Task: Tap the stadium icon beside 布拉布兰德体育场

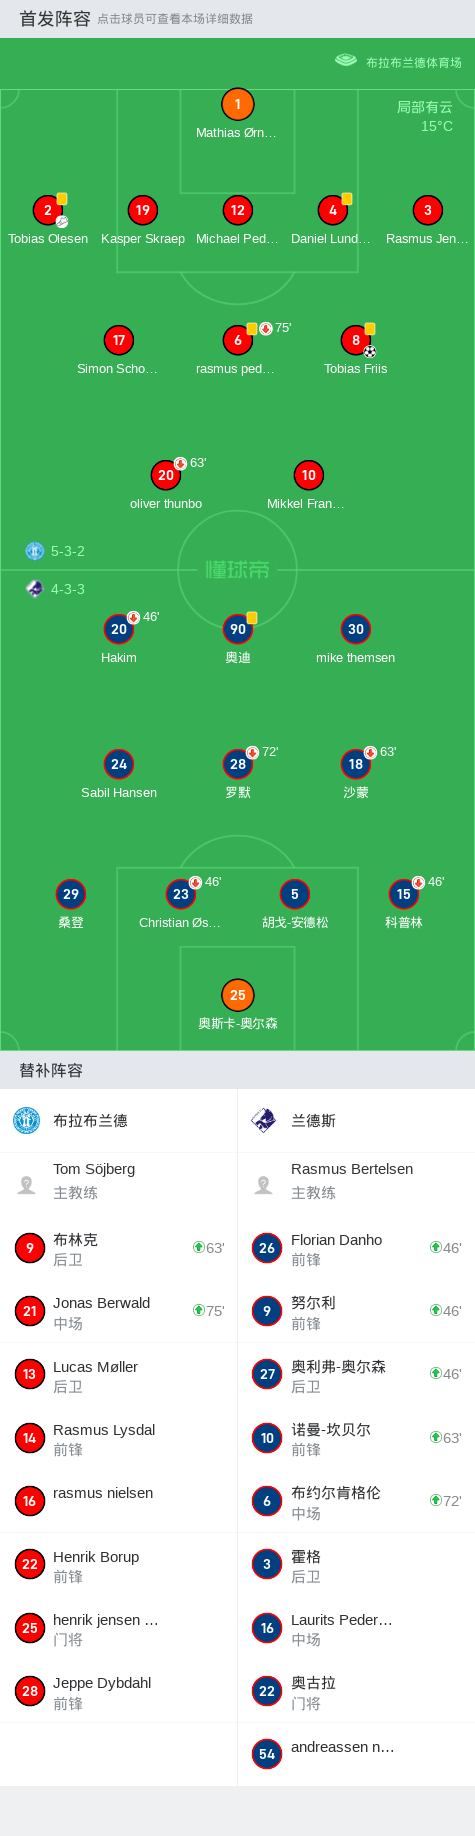Action: click(346, 61)
